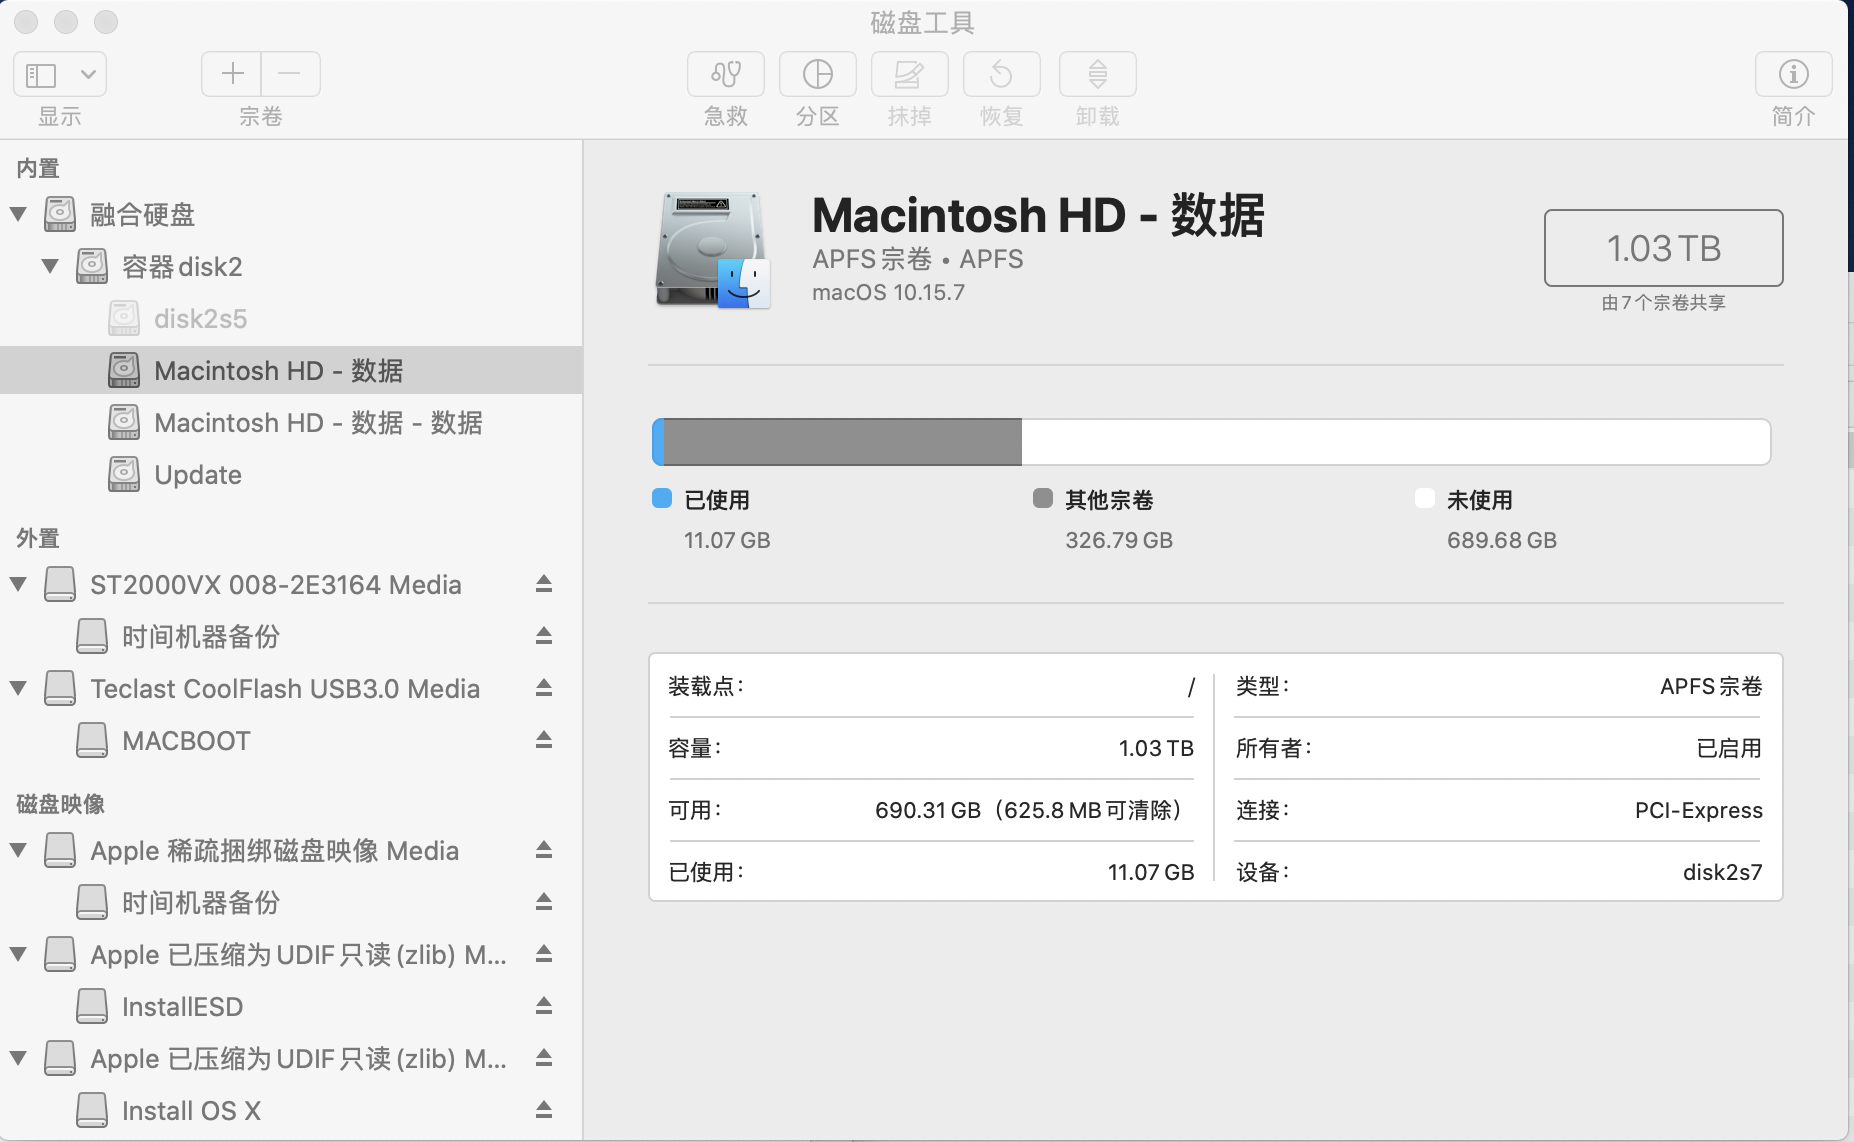Remove volume with the minus button
Viewport: 1854px width, 1142px height.
click(290, 74)
